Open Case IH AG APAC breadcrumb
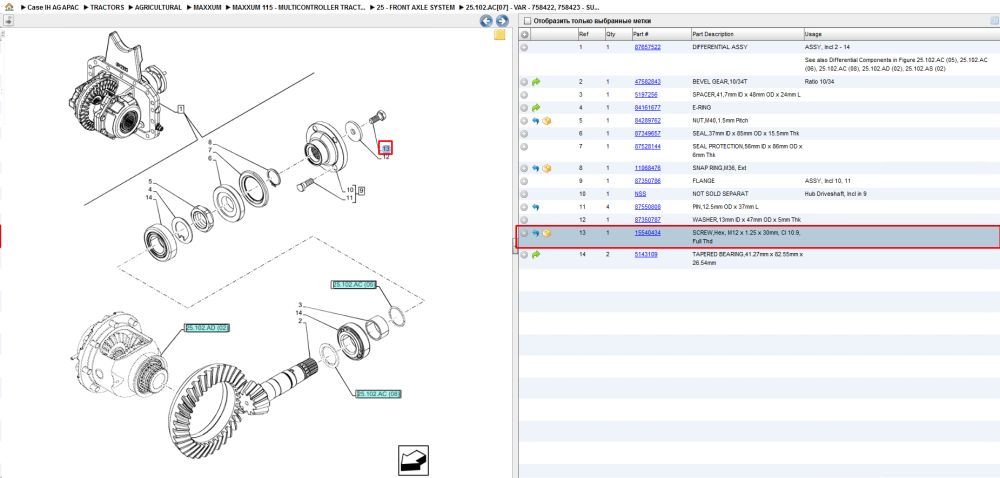 (53, 7)
